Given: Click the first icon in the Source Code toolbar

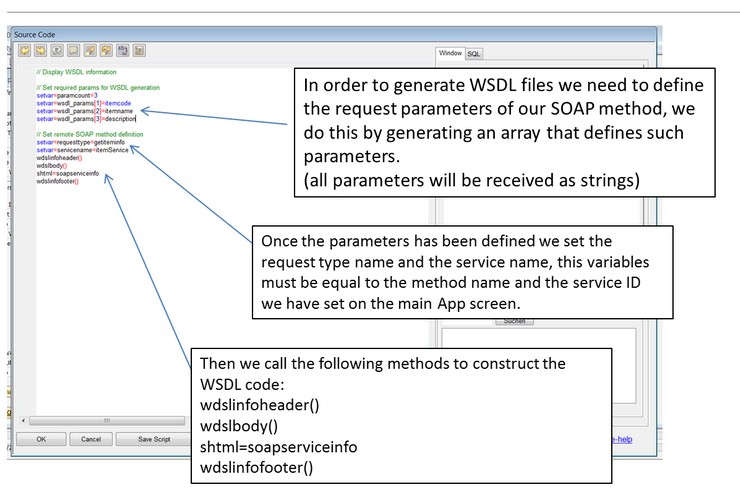Looking at the screenshot, I should pos(26,49).
